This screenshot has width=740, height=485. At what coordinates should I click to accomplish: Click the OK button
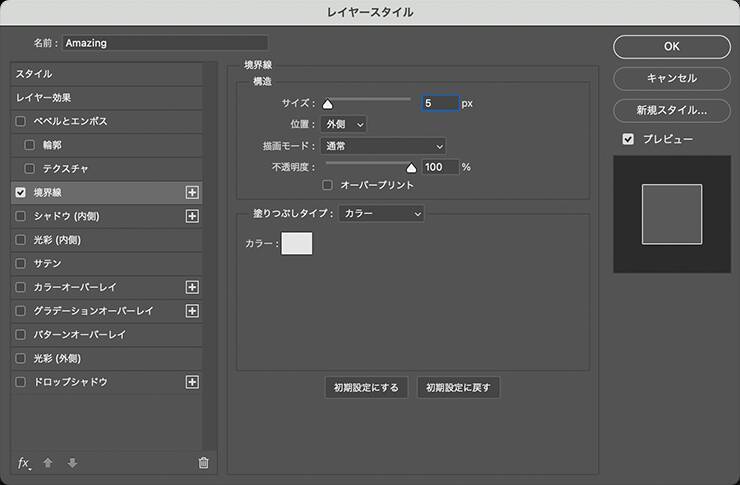point(671,46)
